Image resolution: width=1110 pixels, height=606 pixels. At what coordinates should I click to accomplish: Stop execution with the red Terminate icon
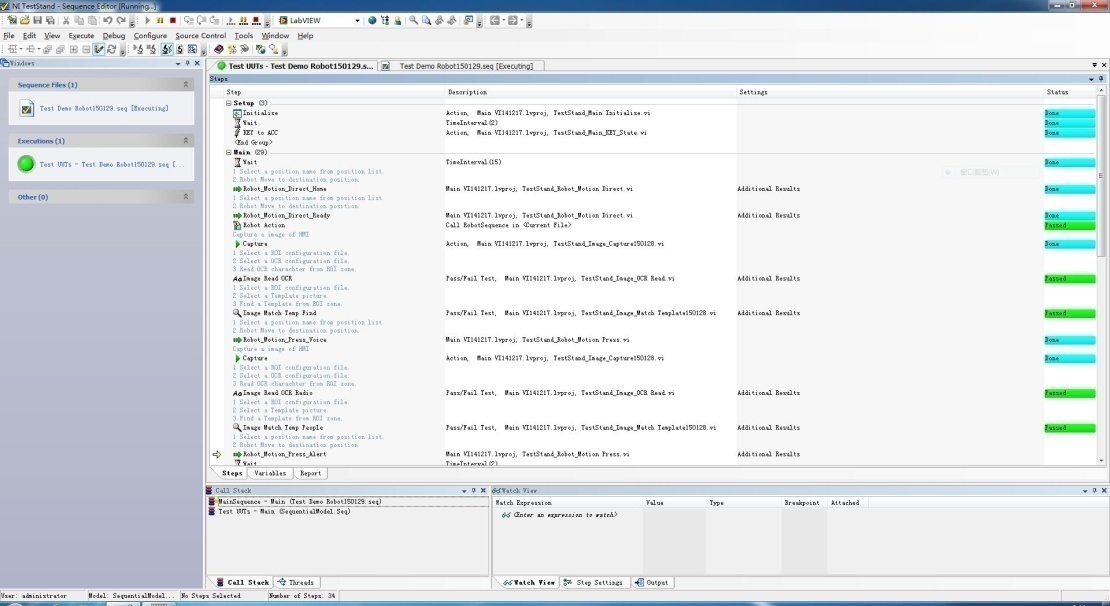173,21
